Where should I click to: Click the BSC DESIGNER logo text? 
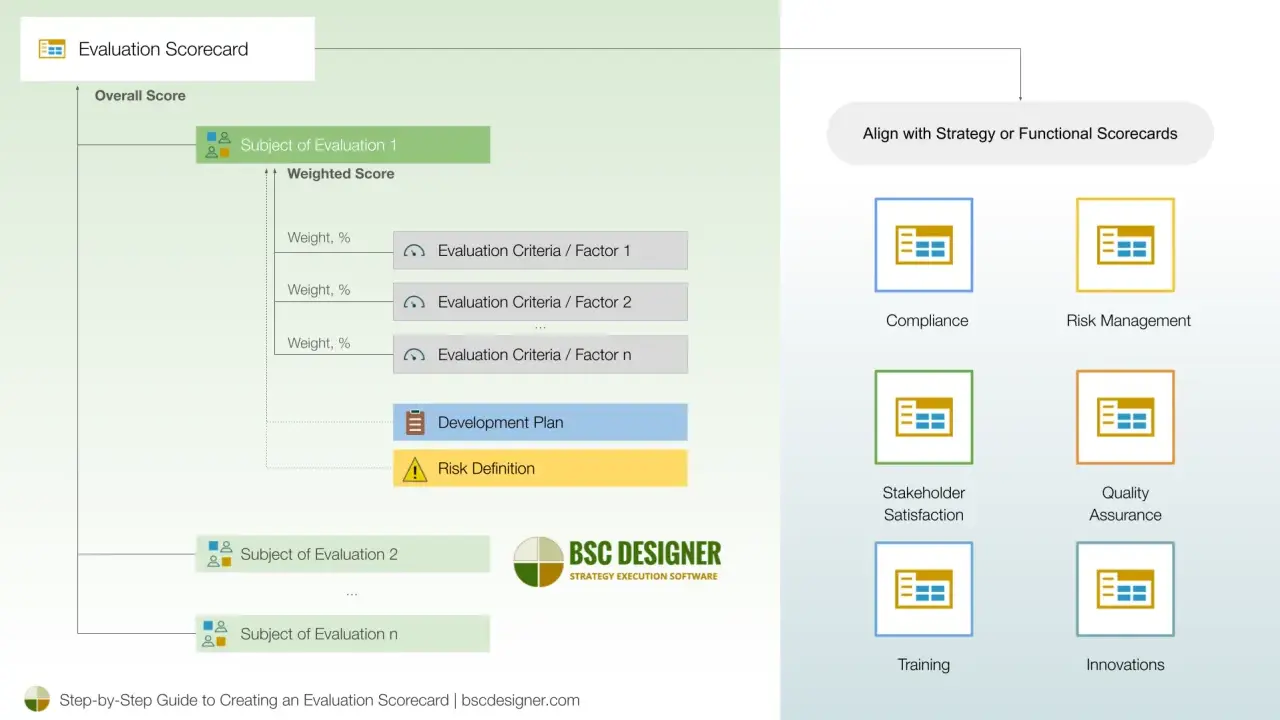(x=645, y=553)
